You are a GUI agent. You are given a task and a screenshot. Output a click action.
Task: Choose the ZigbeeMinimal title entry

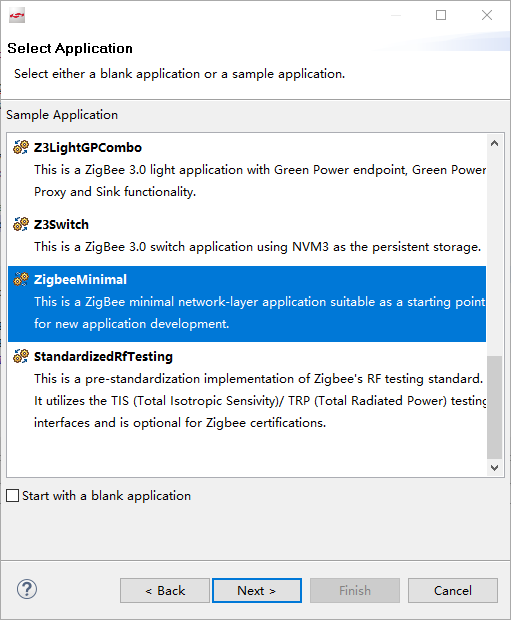(80, 280)
